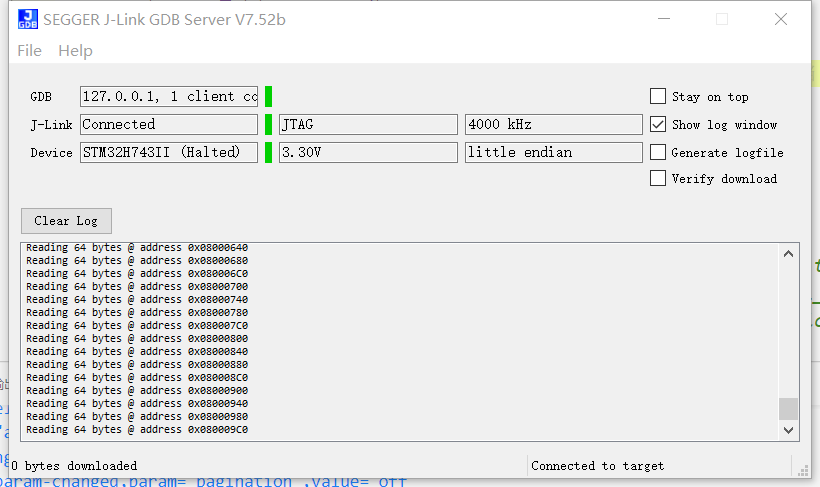820x487 pixels.
Task: Open the File menu
Action: pos(29,51)
